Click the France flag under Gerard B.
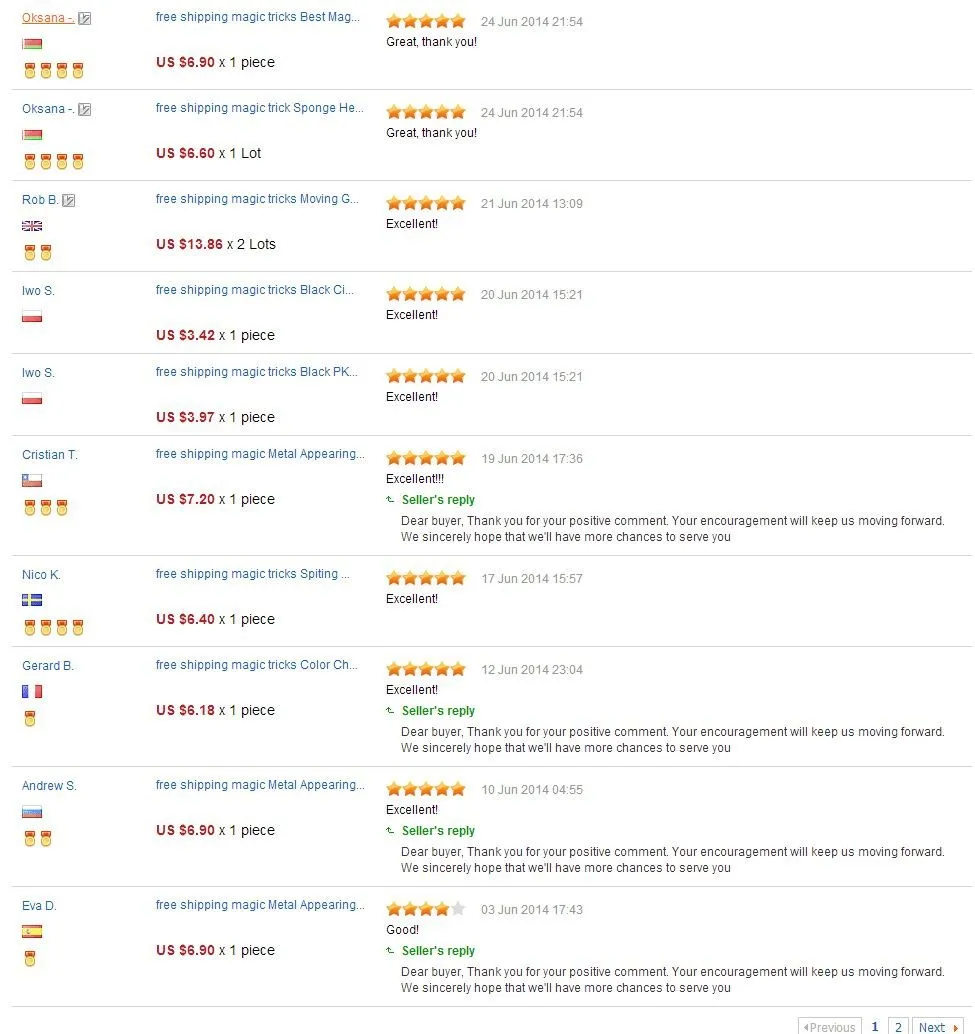 click(32, 691)
